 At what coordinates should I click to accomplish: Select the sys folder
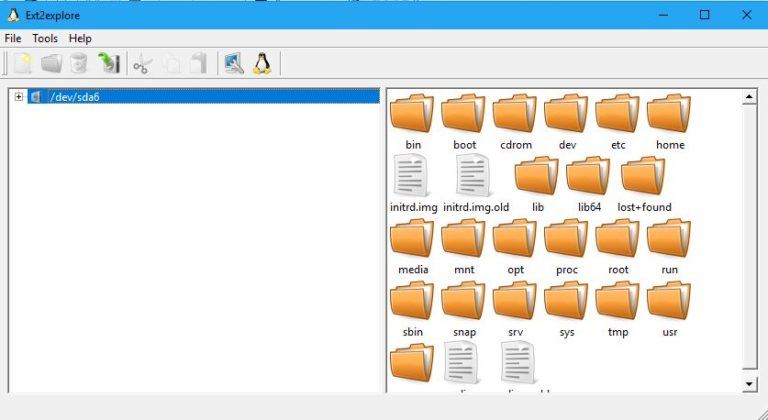tap(566, 309)
